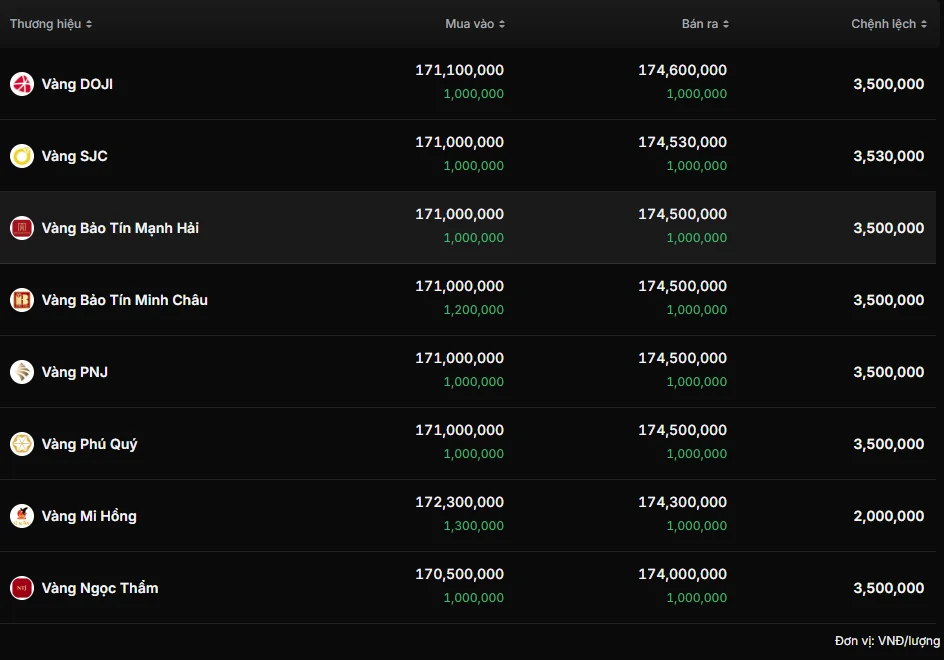Image resolution: width=944 pixels, height=660 pixels.
Task: Click Vàng PNJ buy price 171,000,000
Action: [459, 358]
